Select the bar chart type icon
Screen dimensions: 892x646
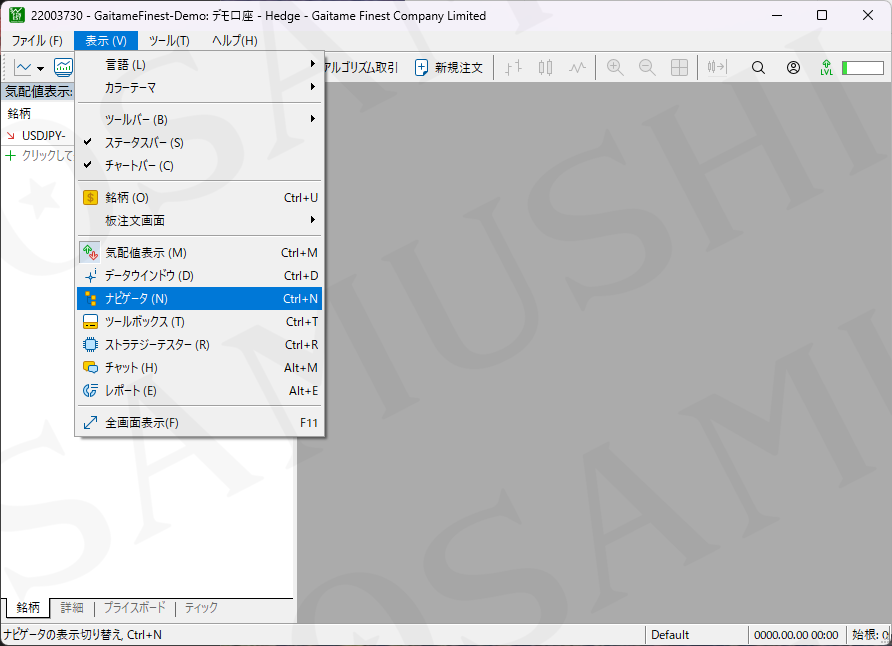pos(514,68)
